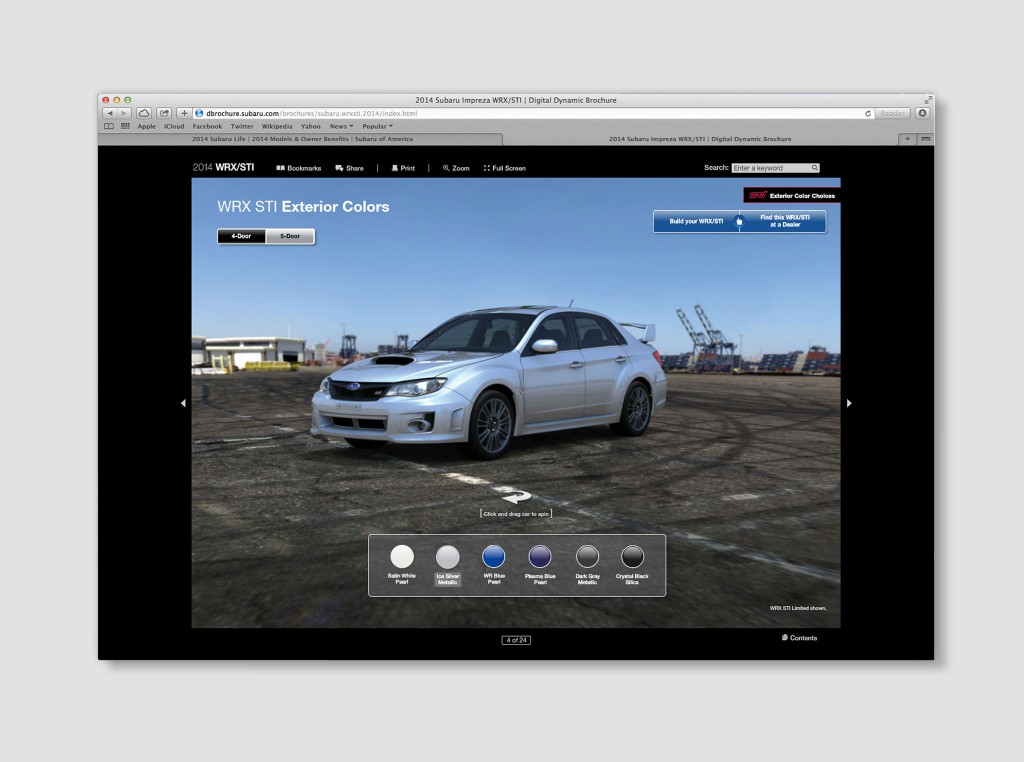Click the Zoom magnifier tool
This screenshot has height=762, width=1024.
pyautogui.click(x=456, y=168)
